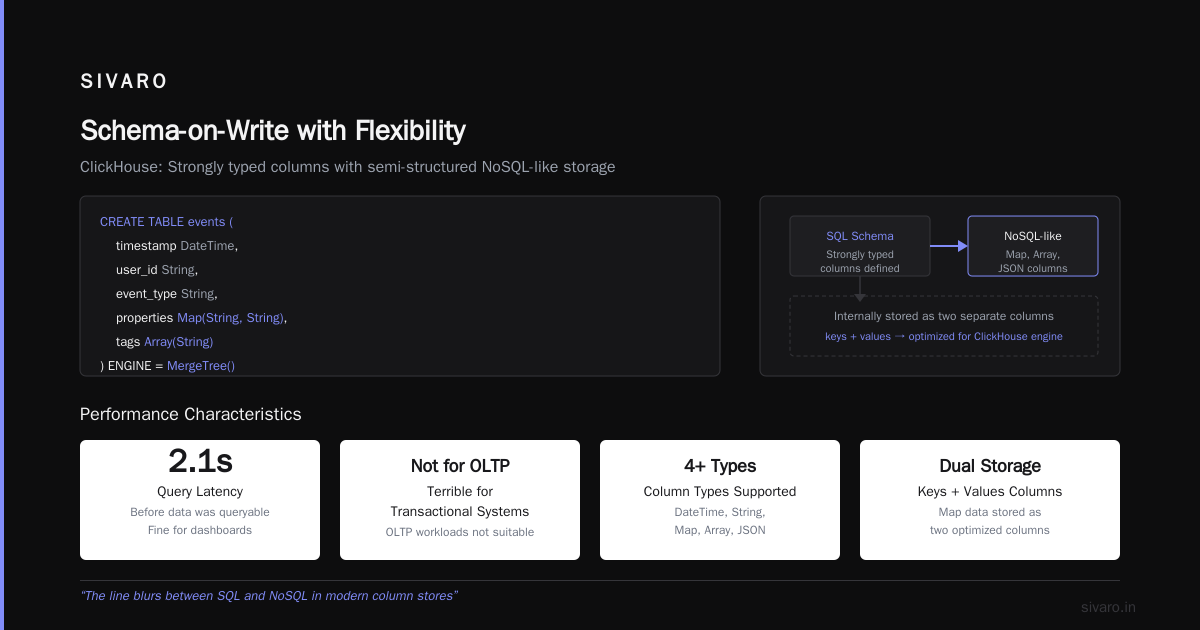Click 'keys + values → optimized for ClickHouse engine'
Screen dimensions: 1200x630
[x=944, y=337]
